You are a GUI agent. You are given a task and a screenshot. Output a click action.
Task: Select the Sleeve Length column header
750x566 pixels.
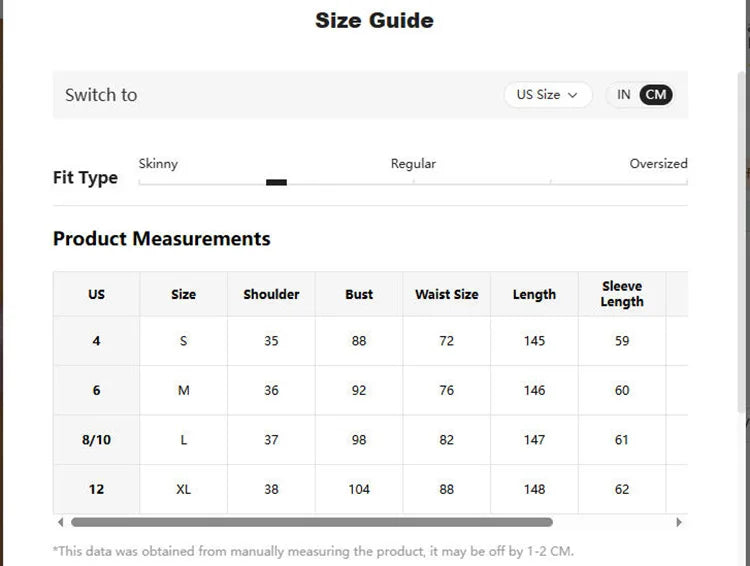click(622, 294)
